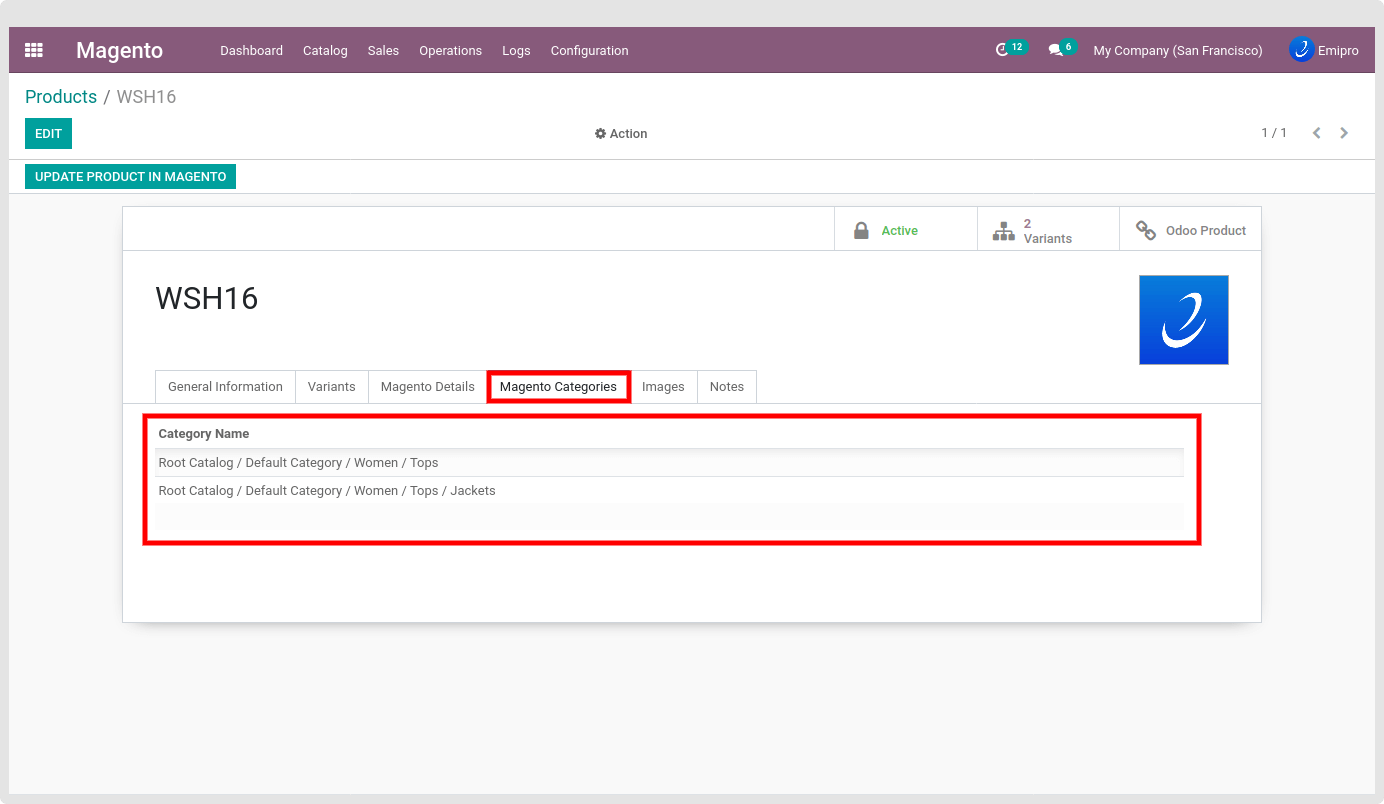Open My Company (San Francisco) switcher
Screen dimensions: 1384x804
pos(1178,50)
